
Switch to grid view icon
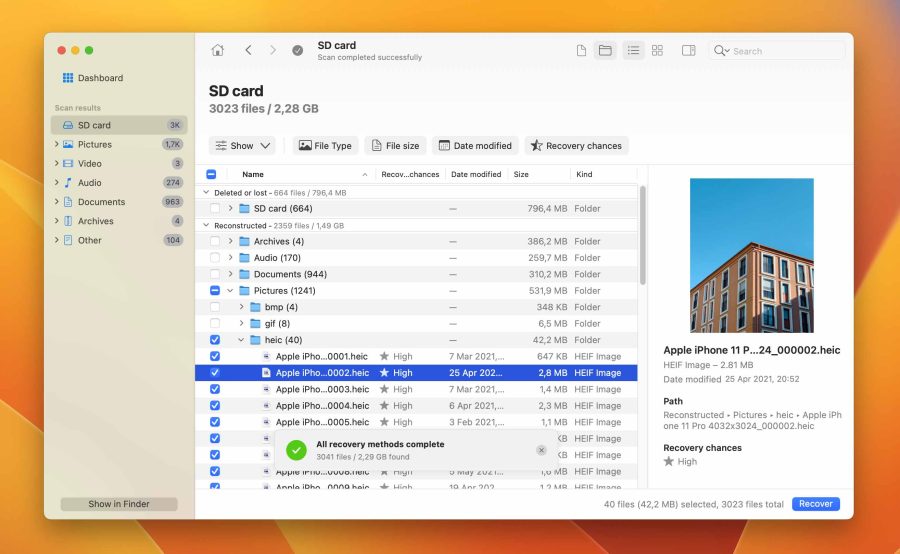point(657,51)
